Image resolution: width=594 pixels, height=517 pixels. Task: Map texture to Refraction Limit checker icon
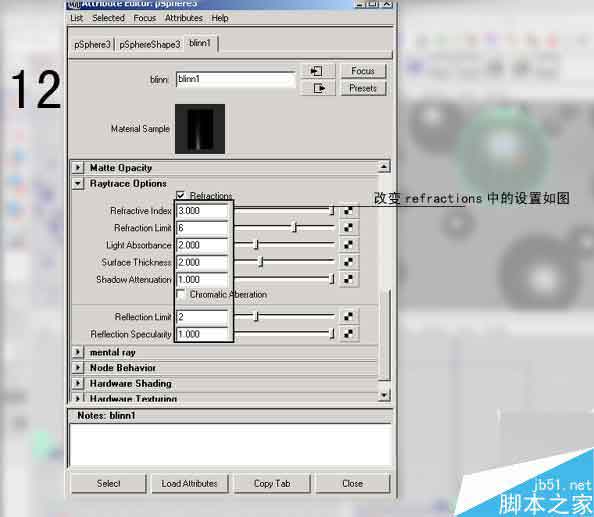click(x=348, y=228)
